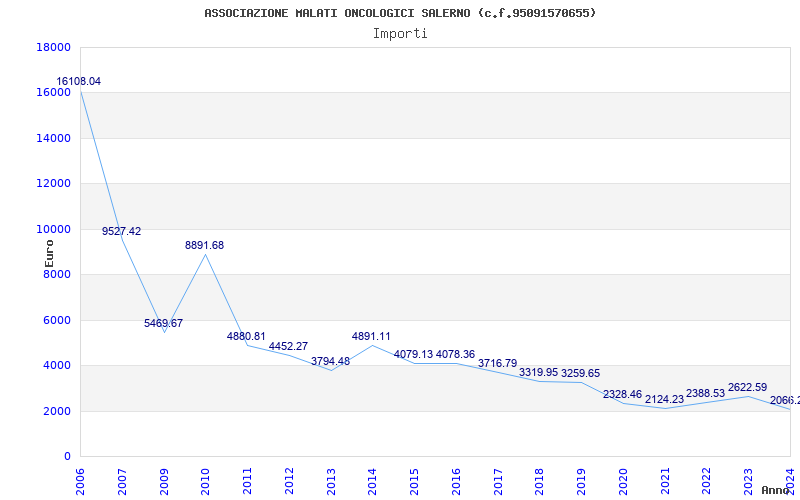The width and height of the screenshot is (800, 500).
Task: Select the 2622.59 data label
Action: click(747, 387)
